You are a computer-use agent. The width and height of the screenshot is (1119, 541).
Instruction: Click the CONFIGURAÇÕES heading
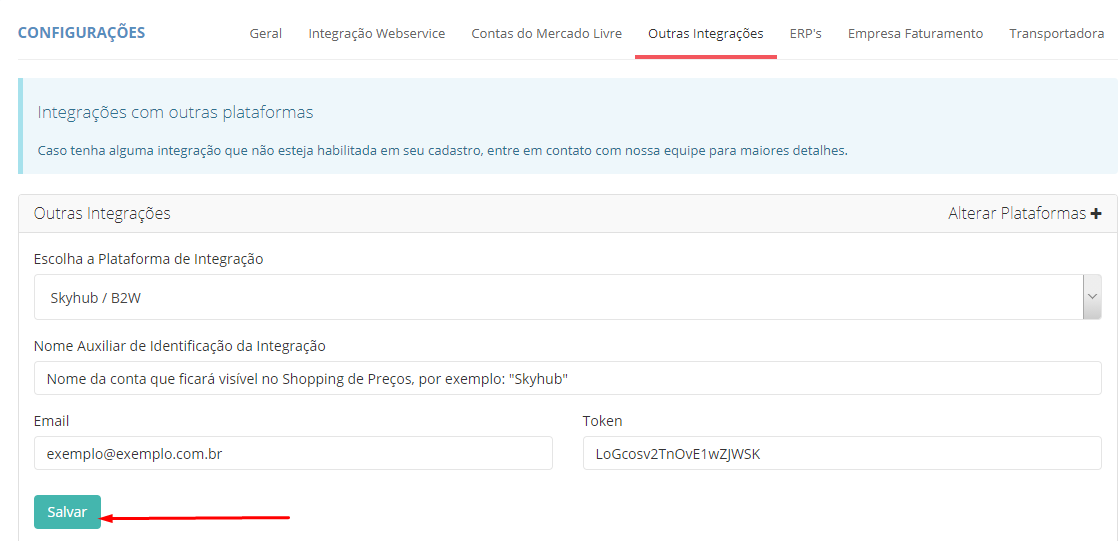81,33
